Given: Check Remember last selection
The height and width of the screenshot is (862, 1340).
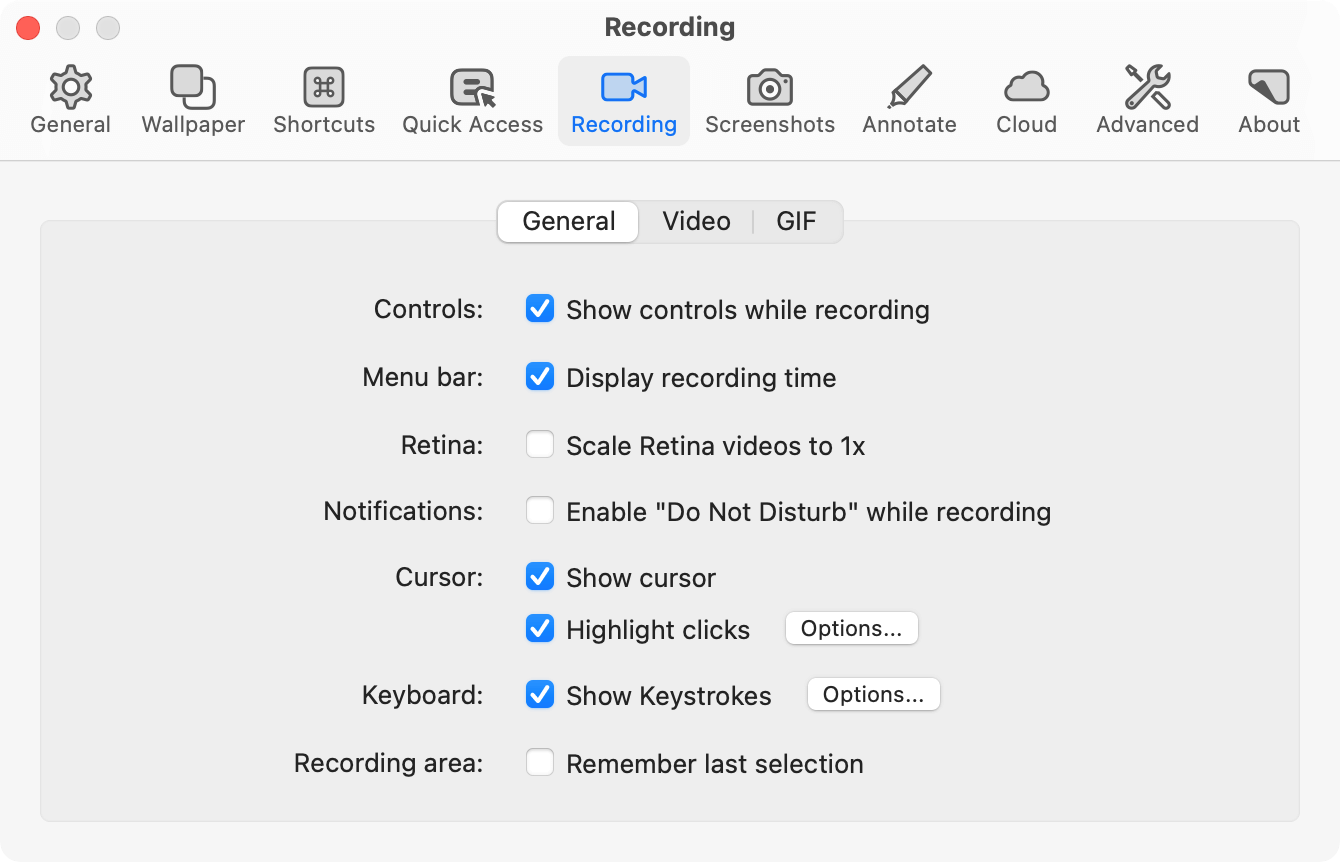Looking at the screenshot, I should coord(540,763).
